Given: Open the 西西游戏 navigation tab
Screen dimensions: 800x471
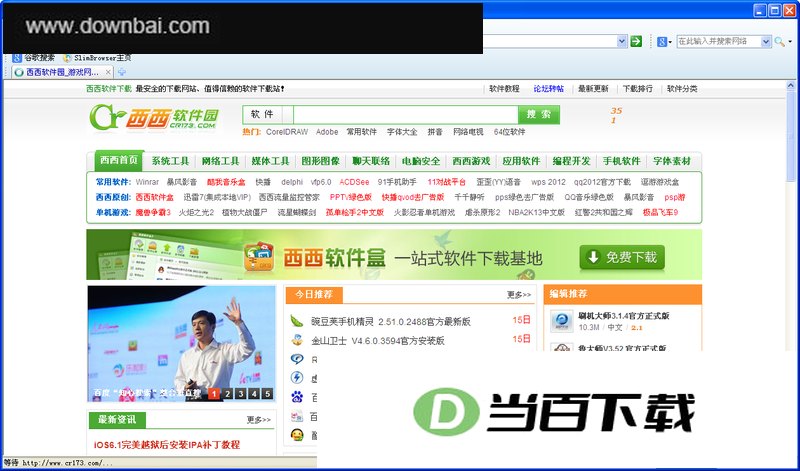Looking at the screenshot, I should (471, 161).
